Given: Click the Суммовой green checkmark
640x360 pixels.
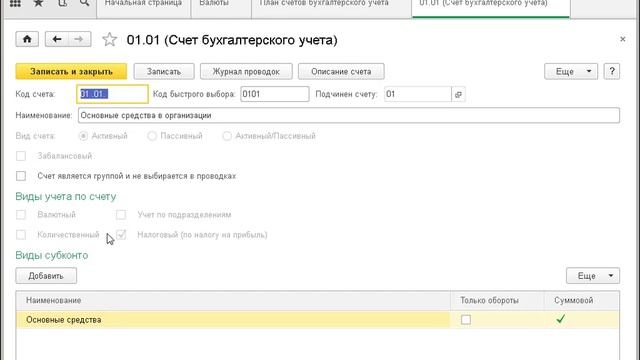Looking at the screenshot, I should 560,319.
